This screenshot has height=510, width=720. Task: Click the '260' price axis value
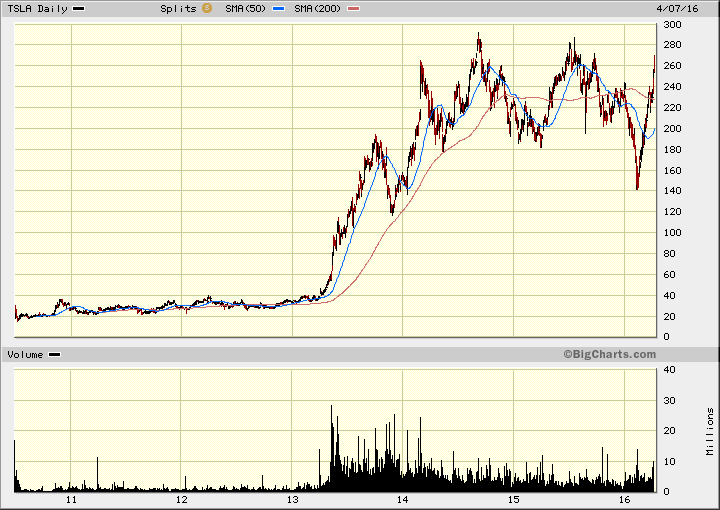[x=672, y=66]
